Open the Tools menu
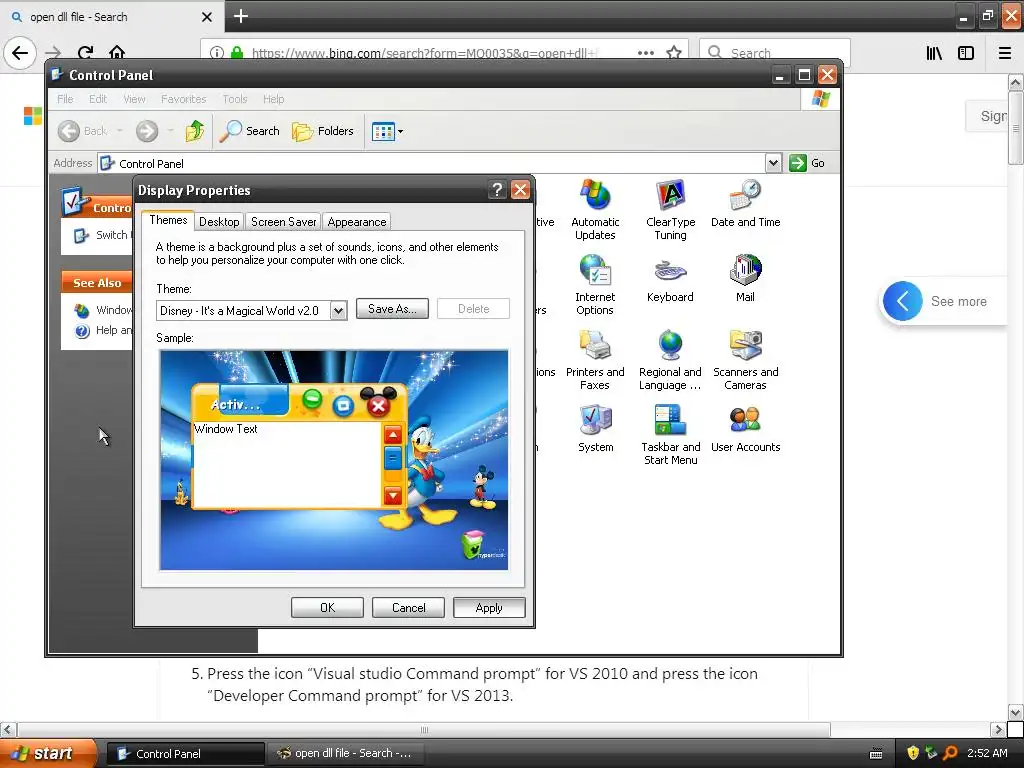This screenshot has height=768, width=1024. coord(234,99)
